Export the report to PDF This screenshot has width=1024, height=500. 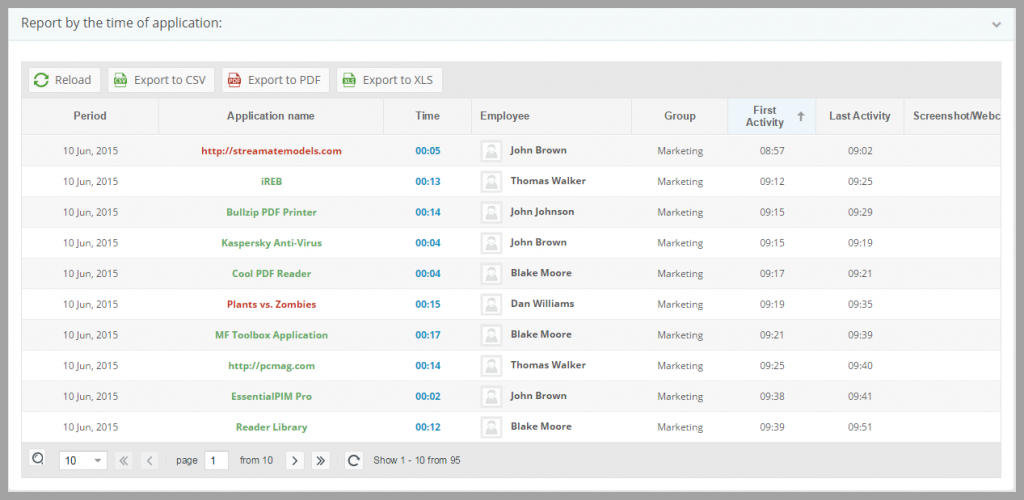275,80
